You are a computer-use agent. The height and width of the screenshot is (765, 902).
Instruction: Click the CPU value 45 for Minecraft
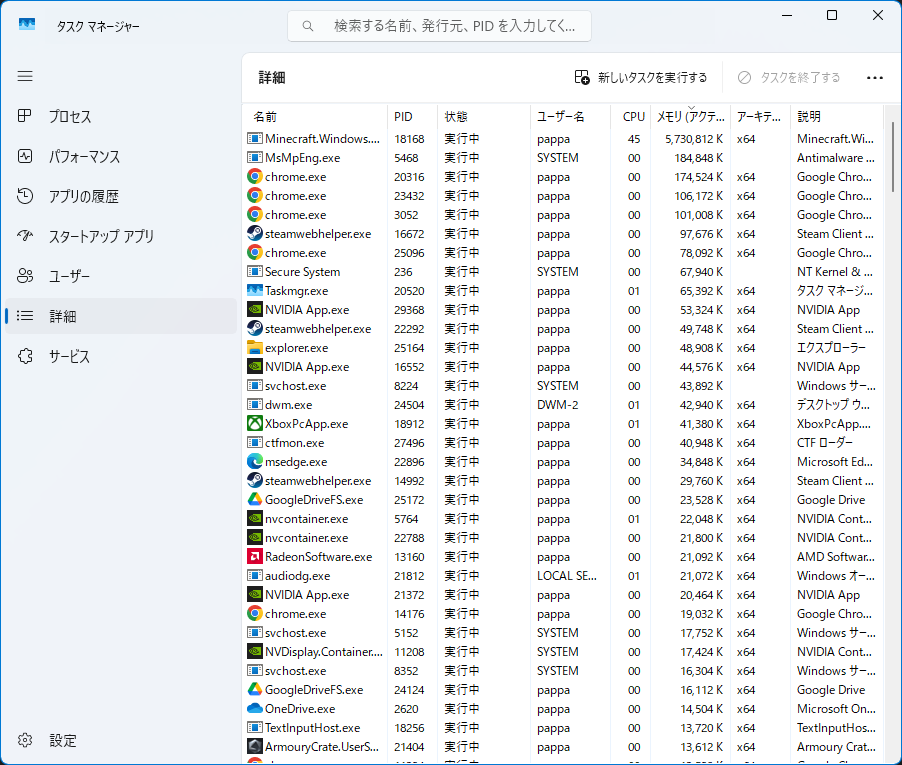pos(634,139)
